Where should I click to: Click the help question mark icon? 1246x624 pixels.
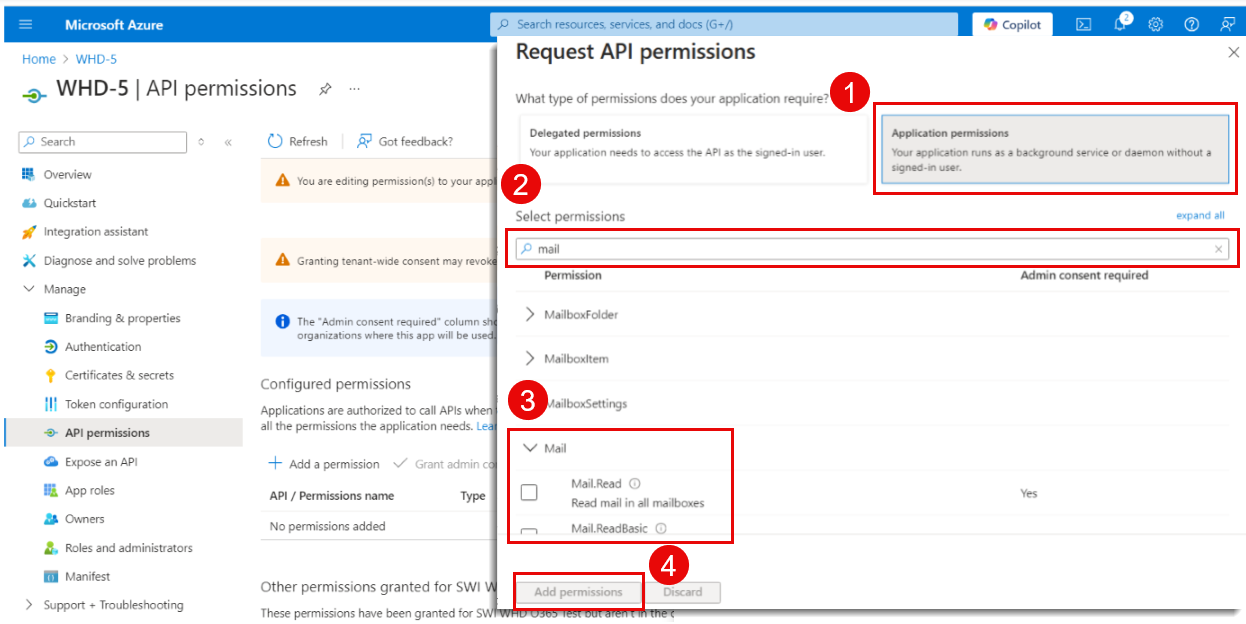click(x=1191, y=24)
